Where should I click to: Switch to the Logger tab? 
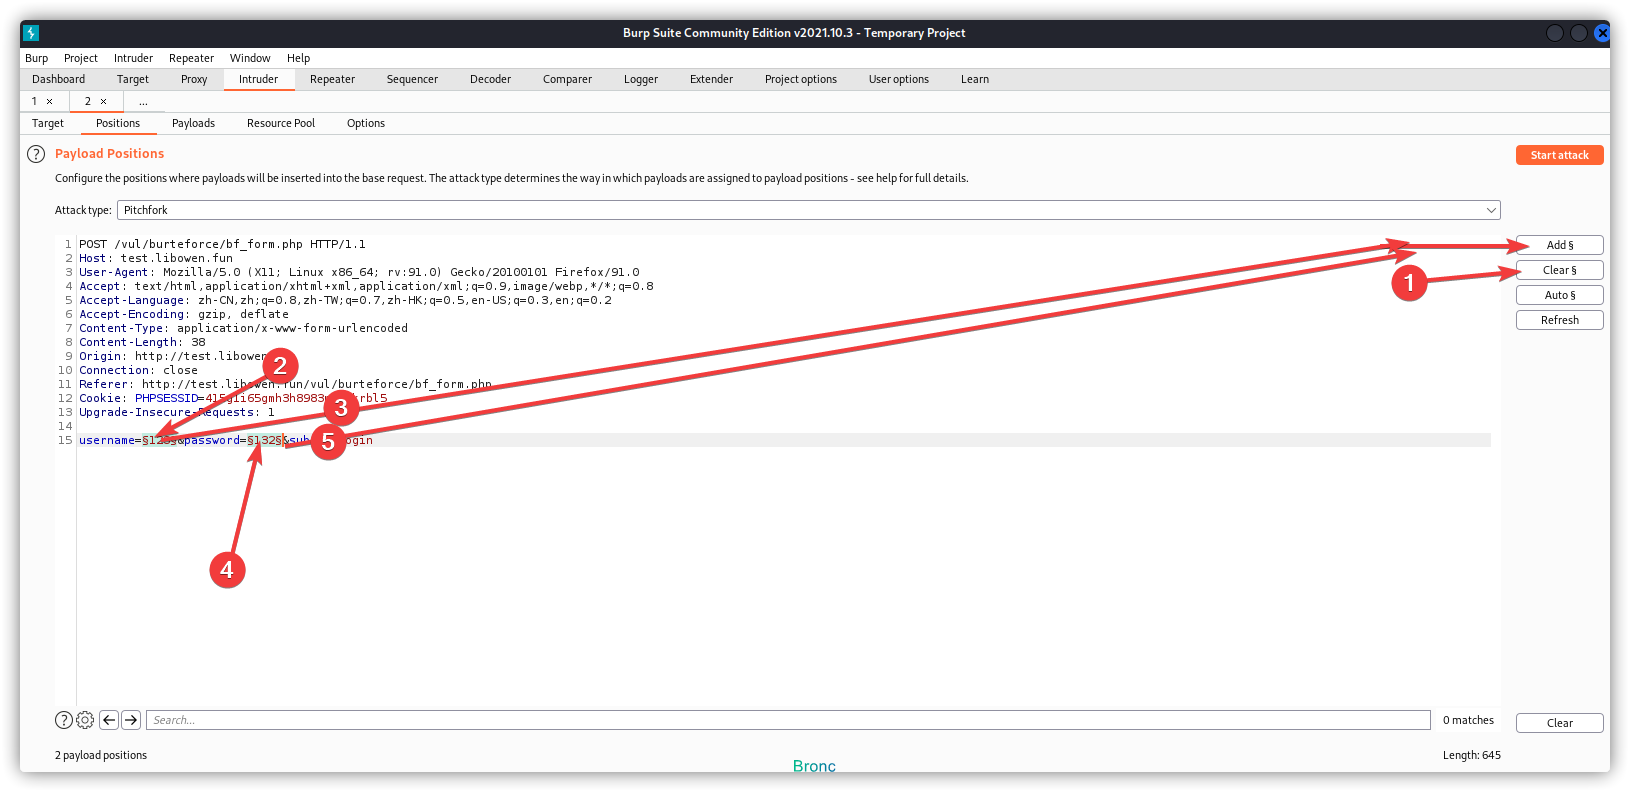641,79
